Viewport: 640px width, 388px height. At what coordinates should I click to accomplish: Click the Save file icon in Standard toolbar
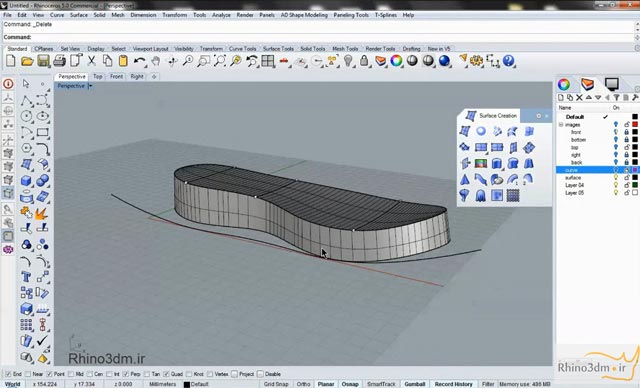point(43,61)
